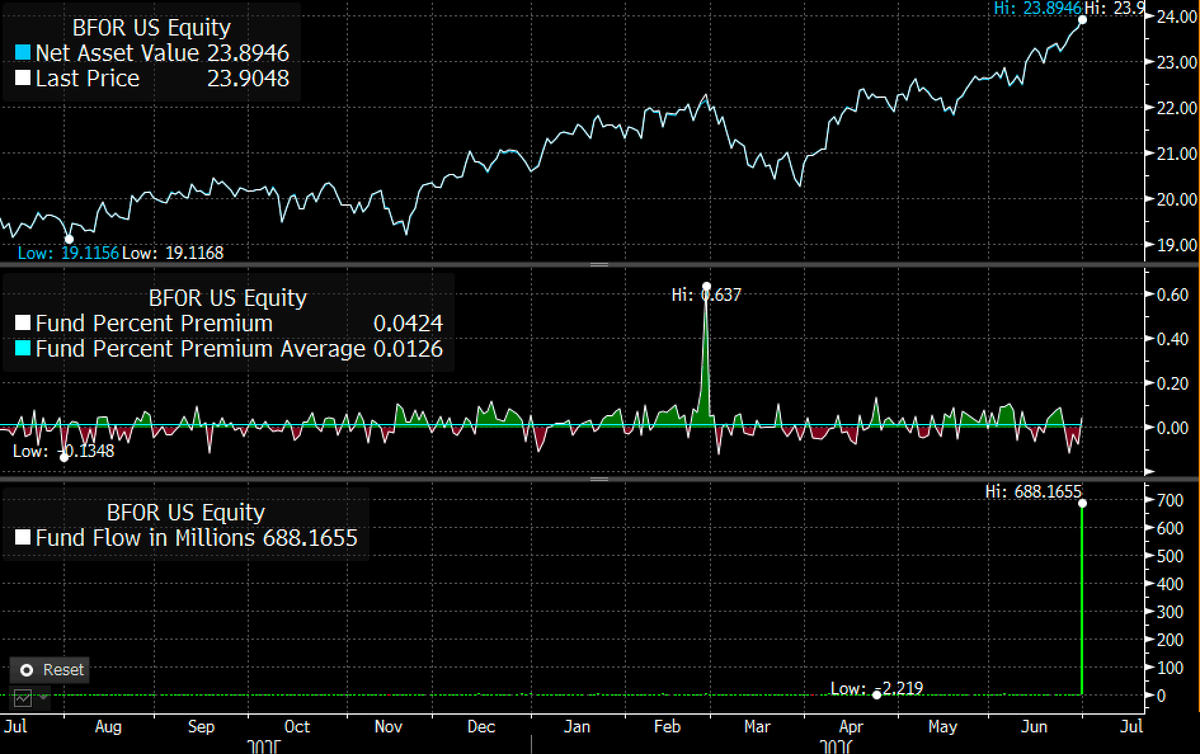Screen dimensions: 1200x754
Task: Click the Low: -2.219 fund flow marker
Action: [x=877, y=695]
